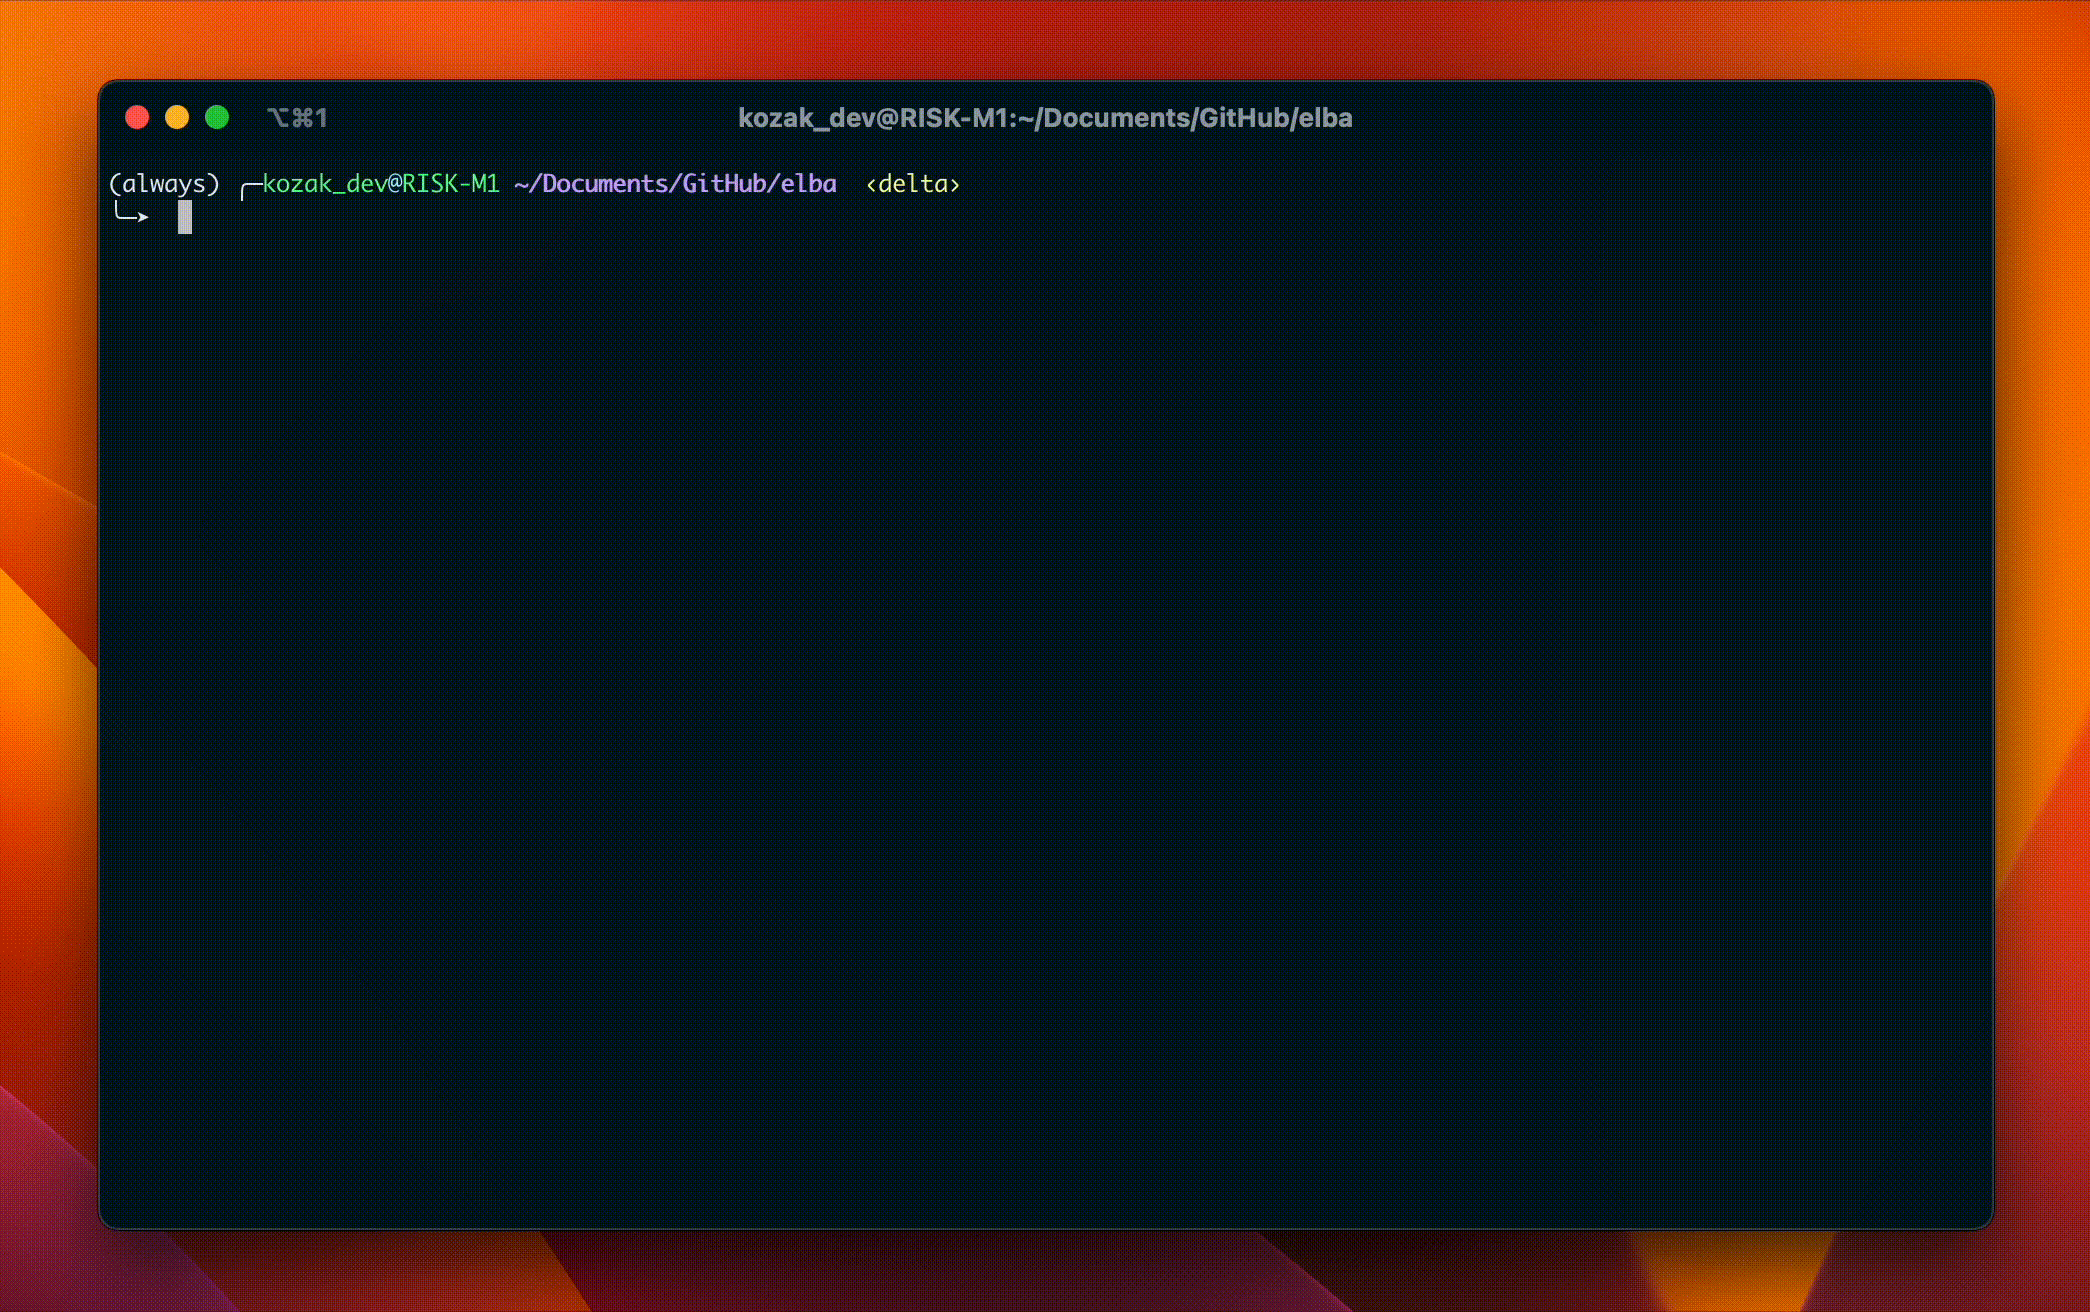This screenshot has height=1312, width=2090.
Task: Click the terminal window title text
Action: [1044, 118]
